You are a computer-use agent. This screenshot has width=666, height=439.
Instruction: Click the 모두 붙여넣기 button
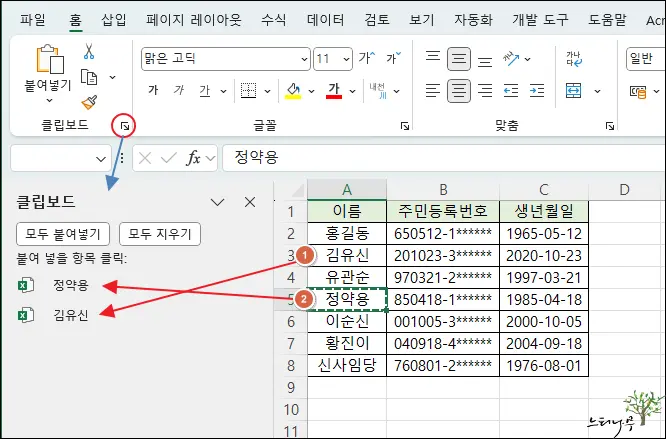point(63,234)
